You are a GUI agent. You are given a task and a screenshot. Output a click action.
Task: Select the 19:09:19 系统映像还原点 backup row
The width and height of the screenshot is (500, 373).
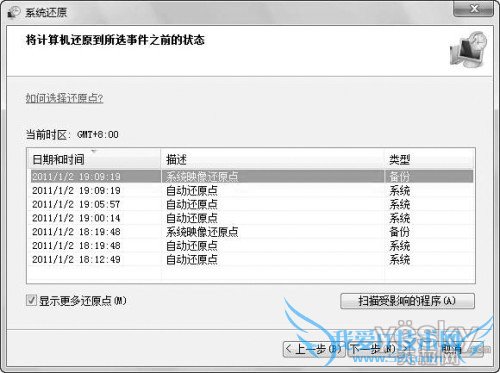pyautogui.click(x=252, y=177)
